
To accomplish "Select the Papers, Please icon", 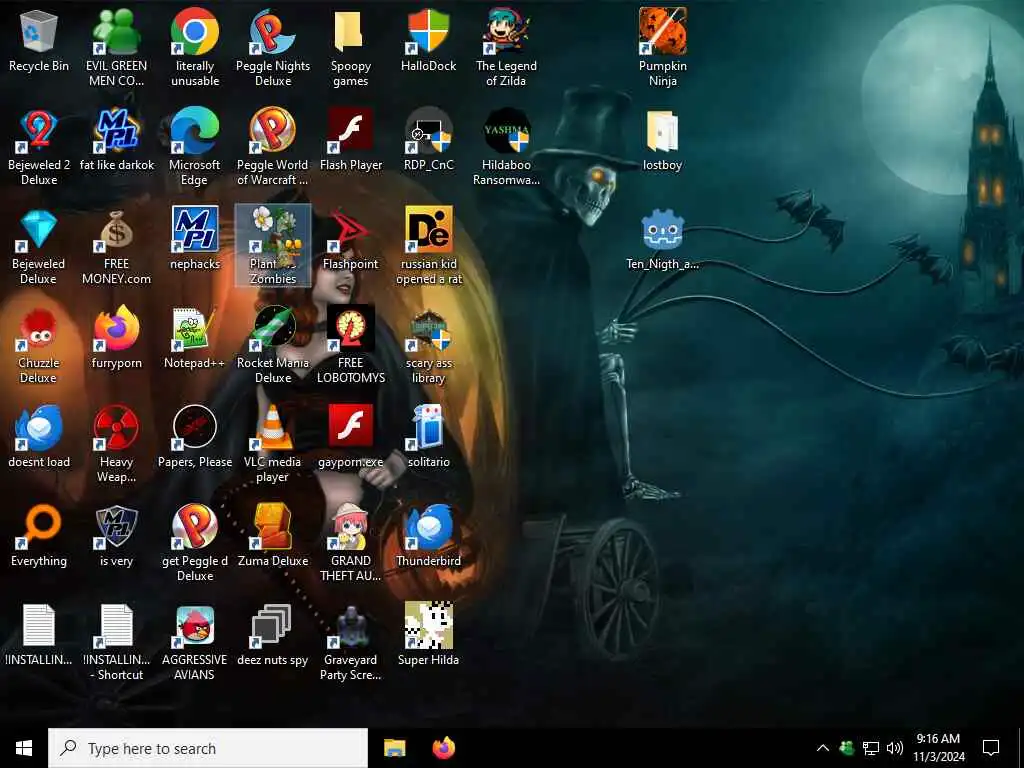I will coord(195,436).
